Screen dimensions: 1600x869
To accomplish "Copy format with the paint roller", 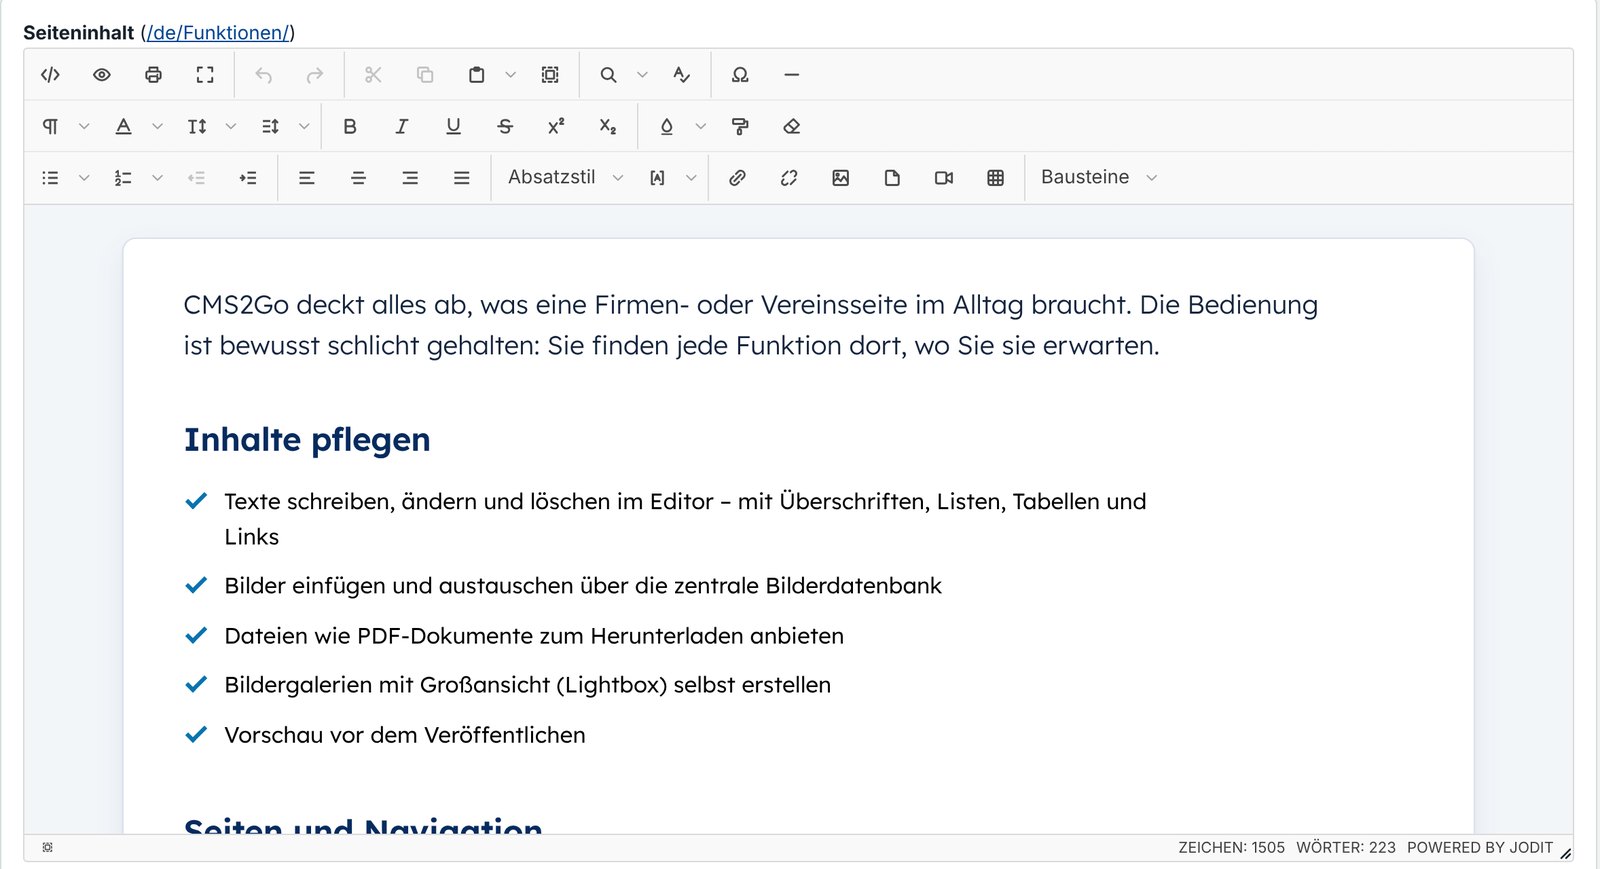I will coord(740,126).
